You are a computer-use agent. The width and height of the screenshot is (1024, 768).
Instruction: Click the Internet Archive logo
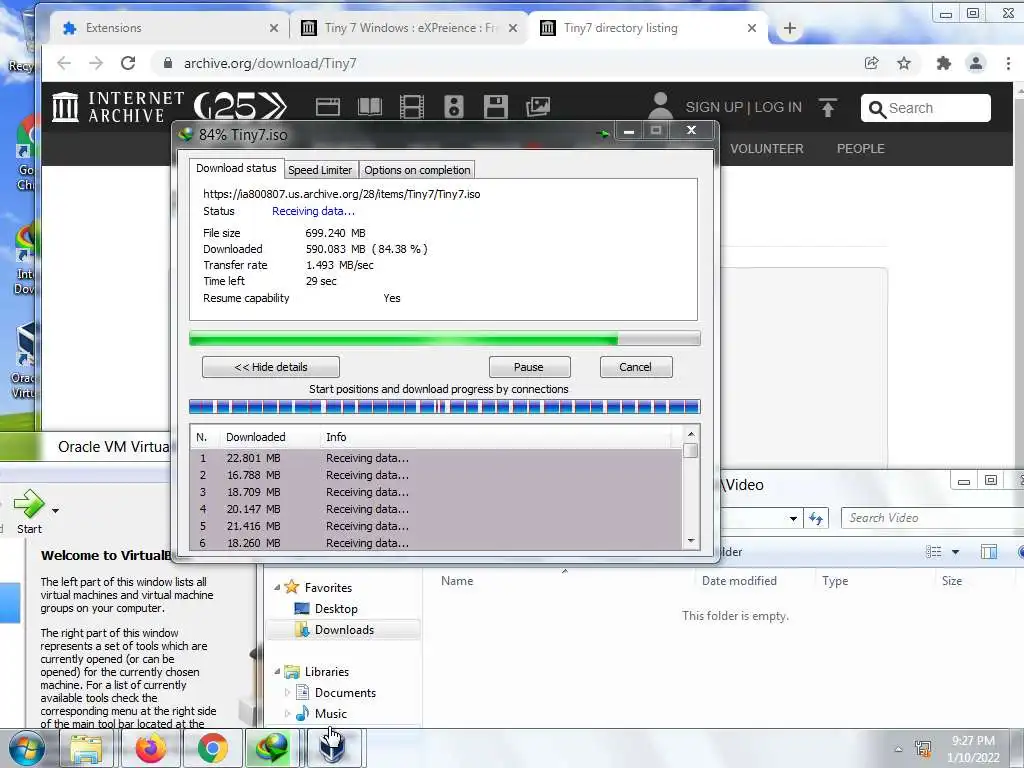click(x=118, y=107)
